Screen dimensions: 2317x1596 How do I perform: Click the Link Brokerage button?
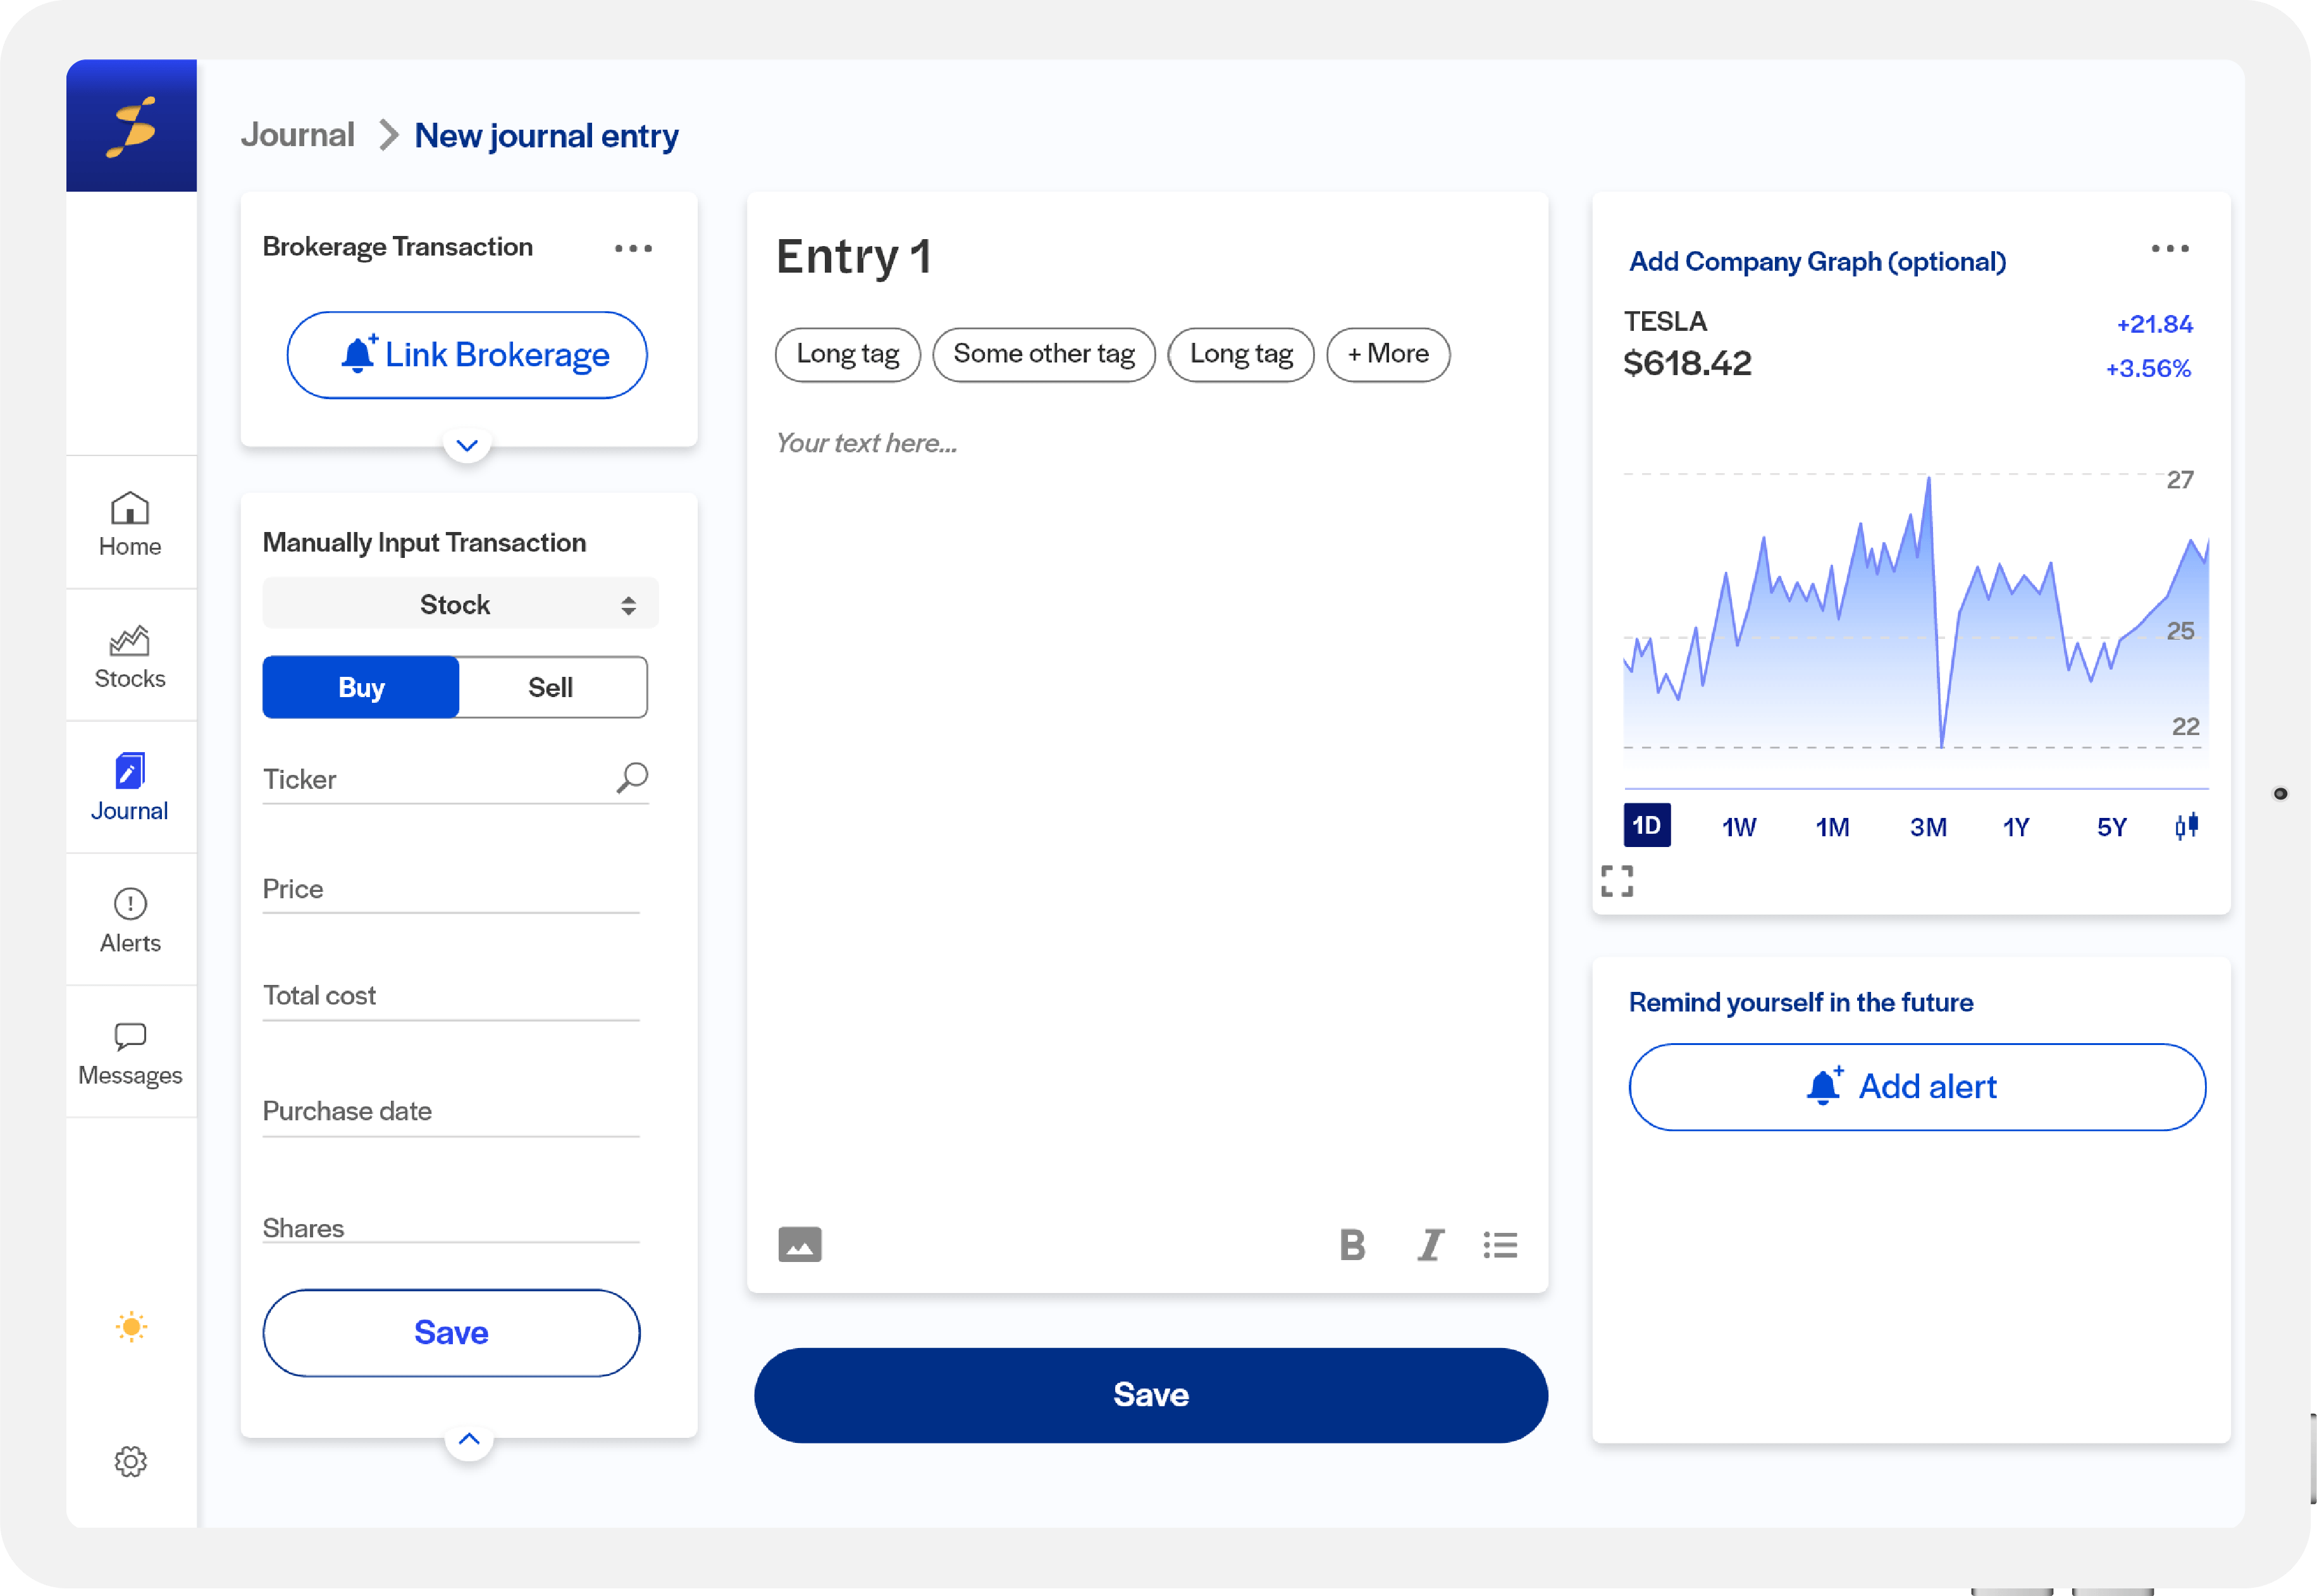point(467,355)
